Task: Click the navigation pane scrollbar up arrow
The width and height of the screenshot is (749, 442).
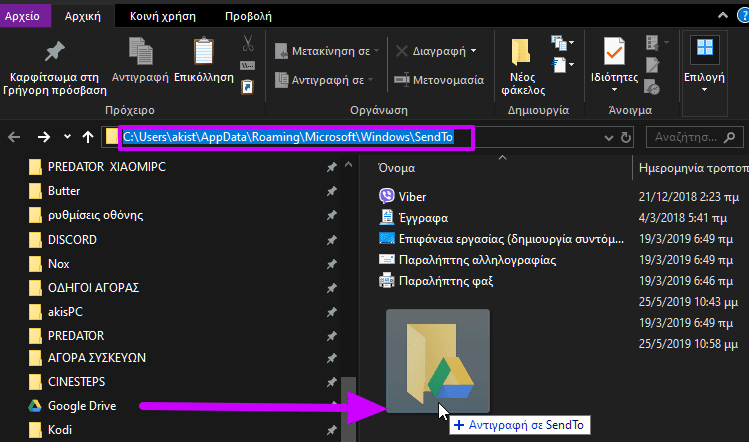Action: [349, 165]
